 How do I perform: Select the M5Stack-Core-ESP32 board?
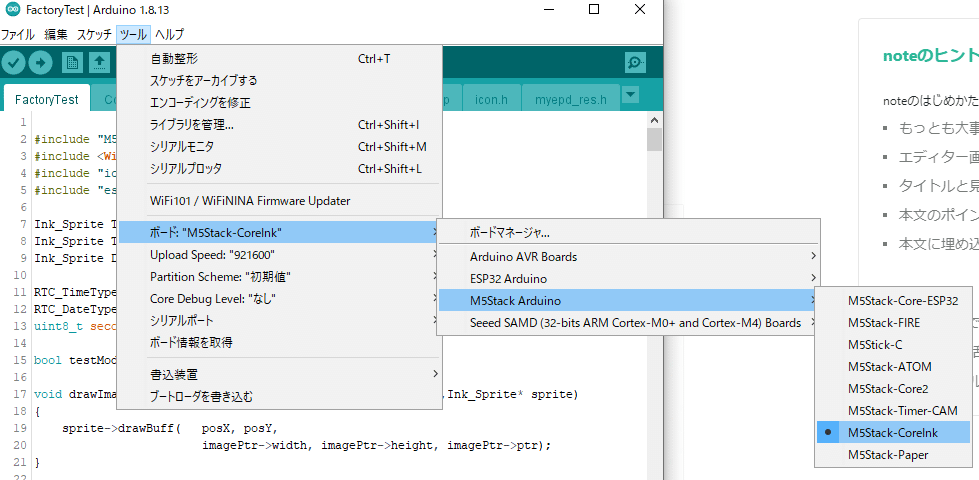[893, 300]
